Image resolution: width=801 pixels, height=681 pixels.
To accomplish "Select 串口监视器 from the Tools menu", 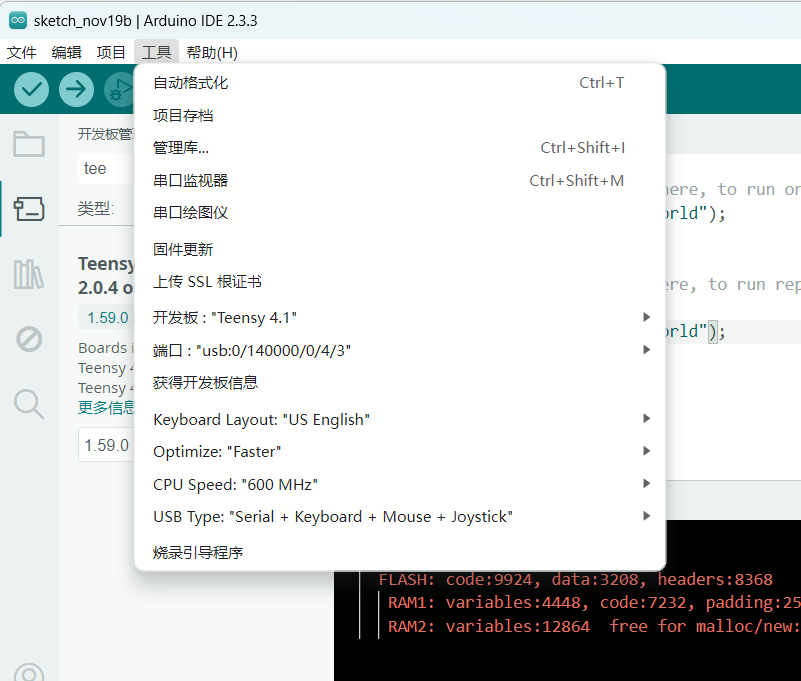I will tap(191, 181).
